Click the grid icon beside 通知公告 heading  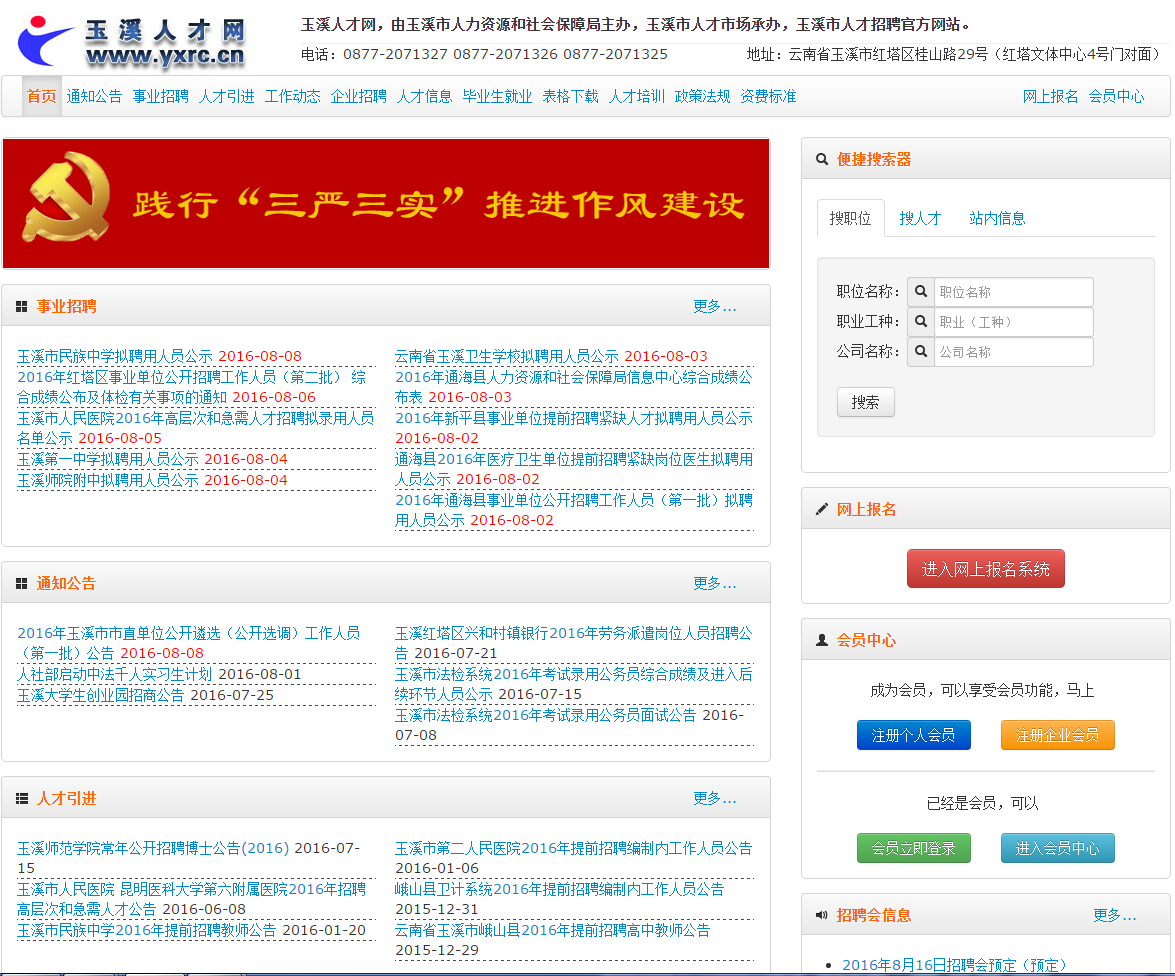[22, 583]
